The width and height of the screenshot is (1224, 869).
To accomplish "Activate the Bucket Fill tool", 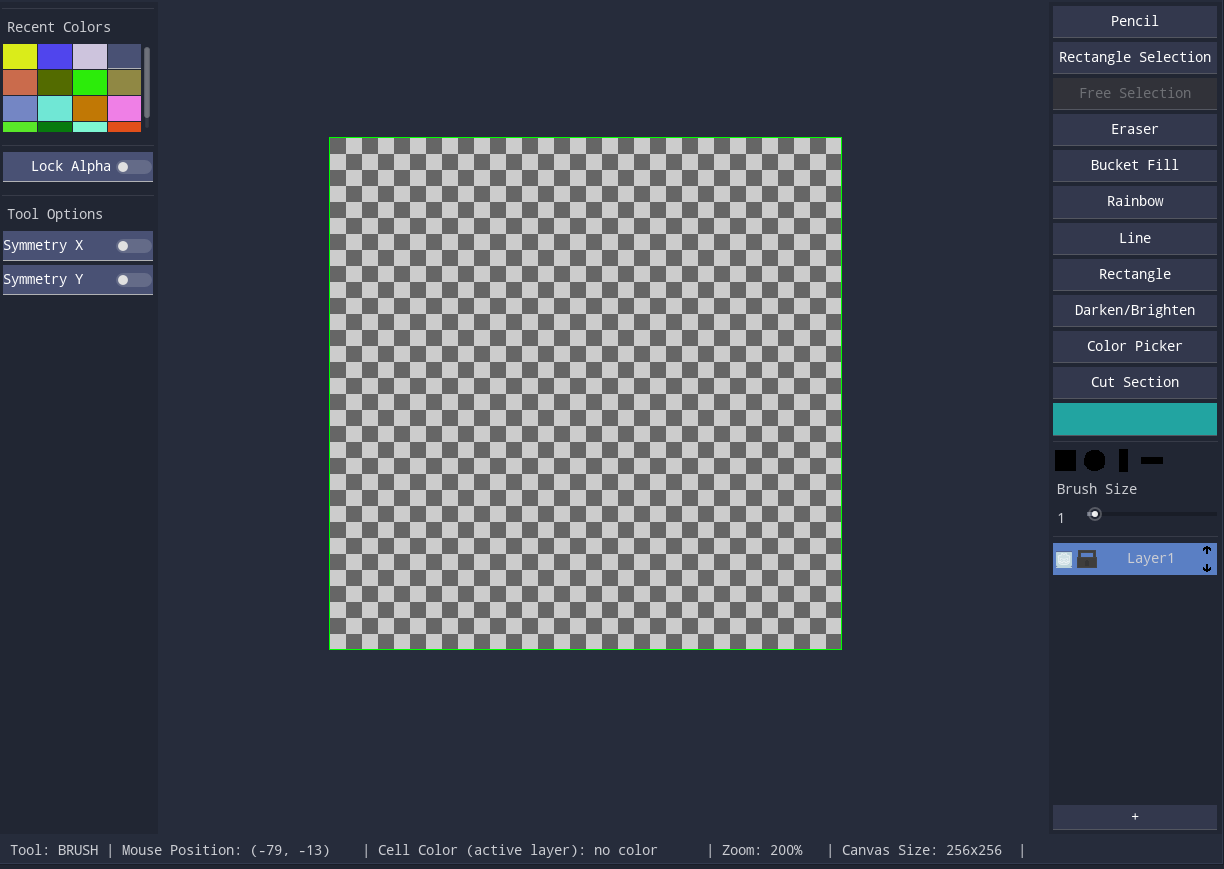I will (1134, 165).
